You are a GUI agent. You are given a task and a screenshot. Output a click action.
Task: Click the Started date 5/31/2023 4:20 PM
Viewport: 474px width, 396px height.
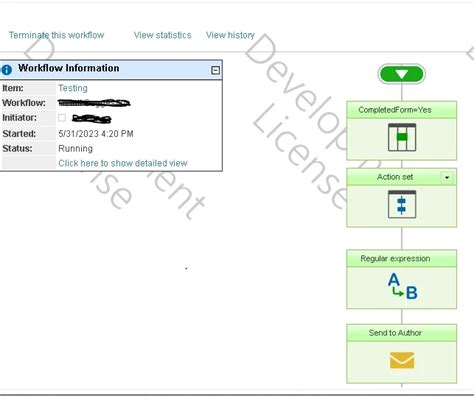[96, 134]
